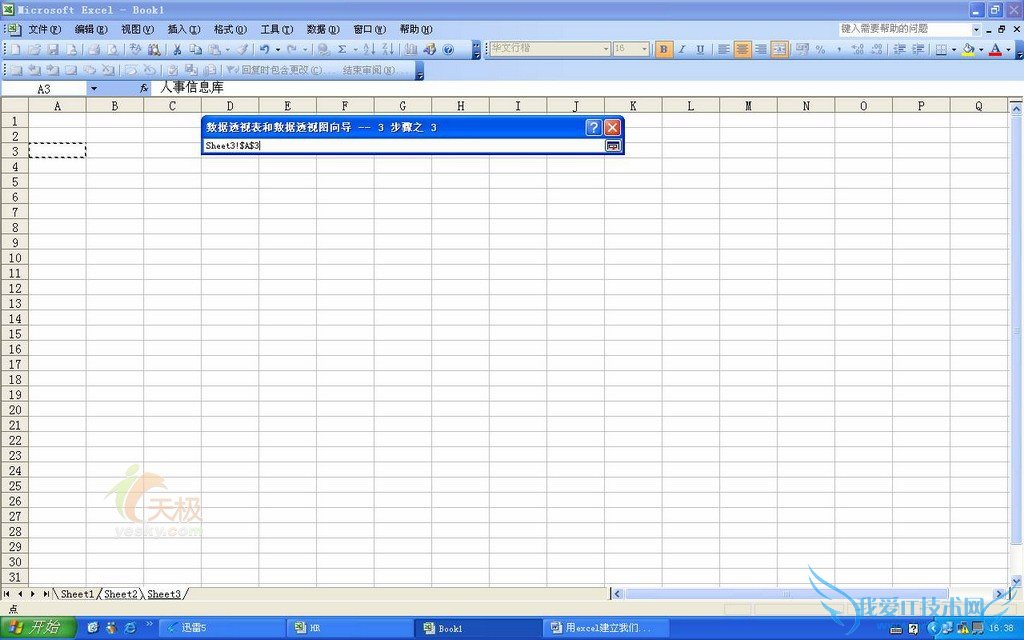Apply the red Font Color A

(x=995, y=50)
